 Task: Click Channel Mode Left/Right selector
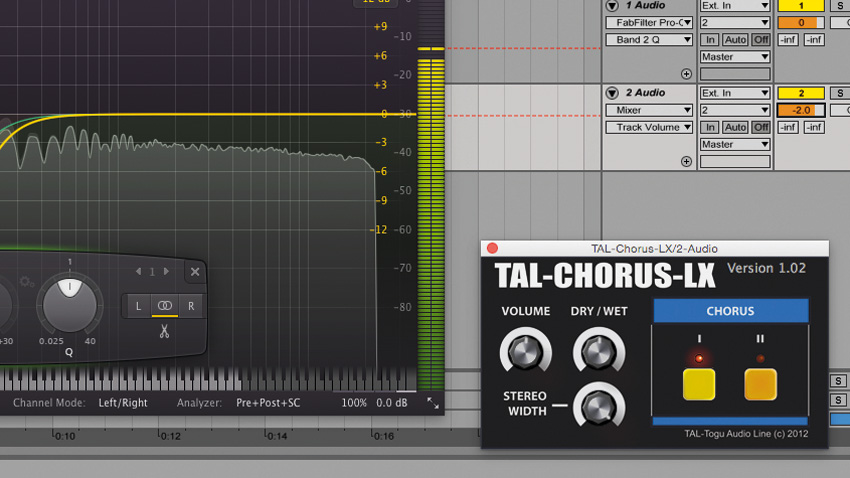pyautogui.click(x=123, y=403)
